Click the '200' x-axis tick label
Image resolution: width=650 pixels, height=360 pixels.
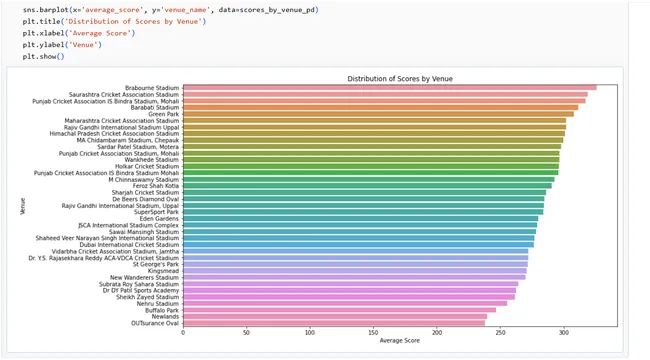(437, 333)
